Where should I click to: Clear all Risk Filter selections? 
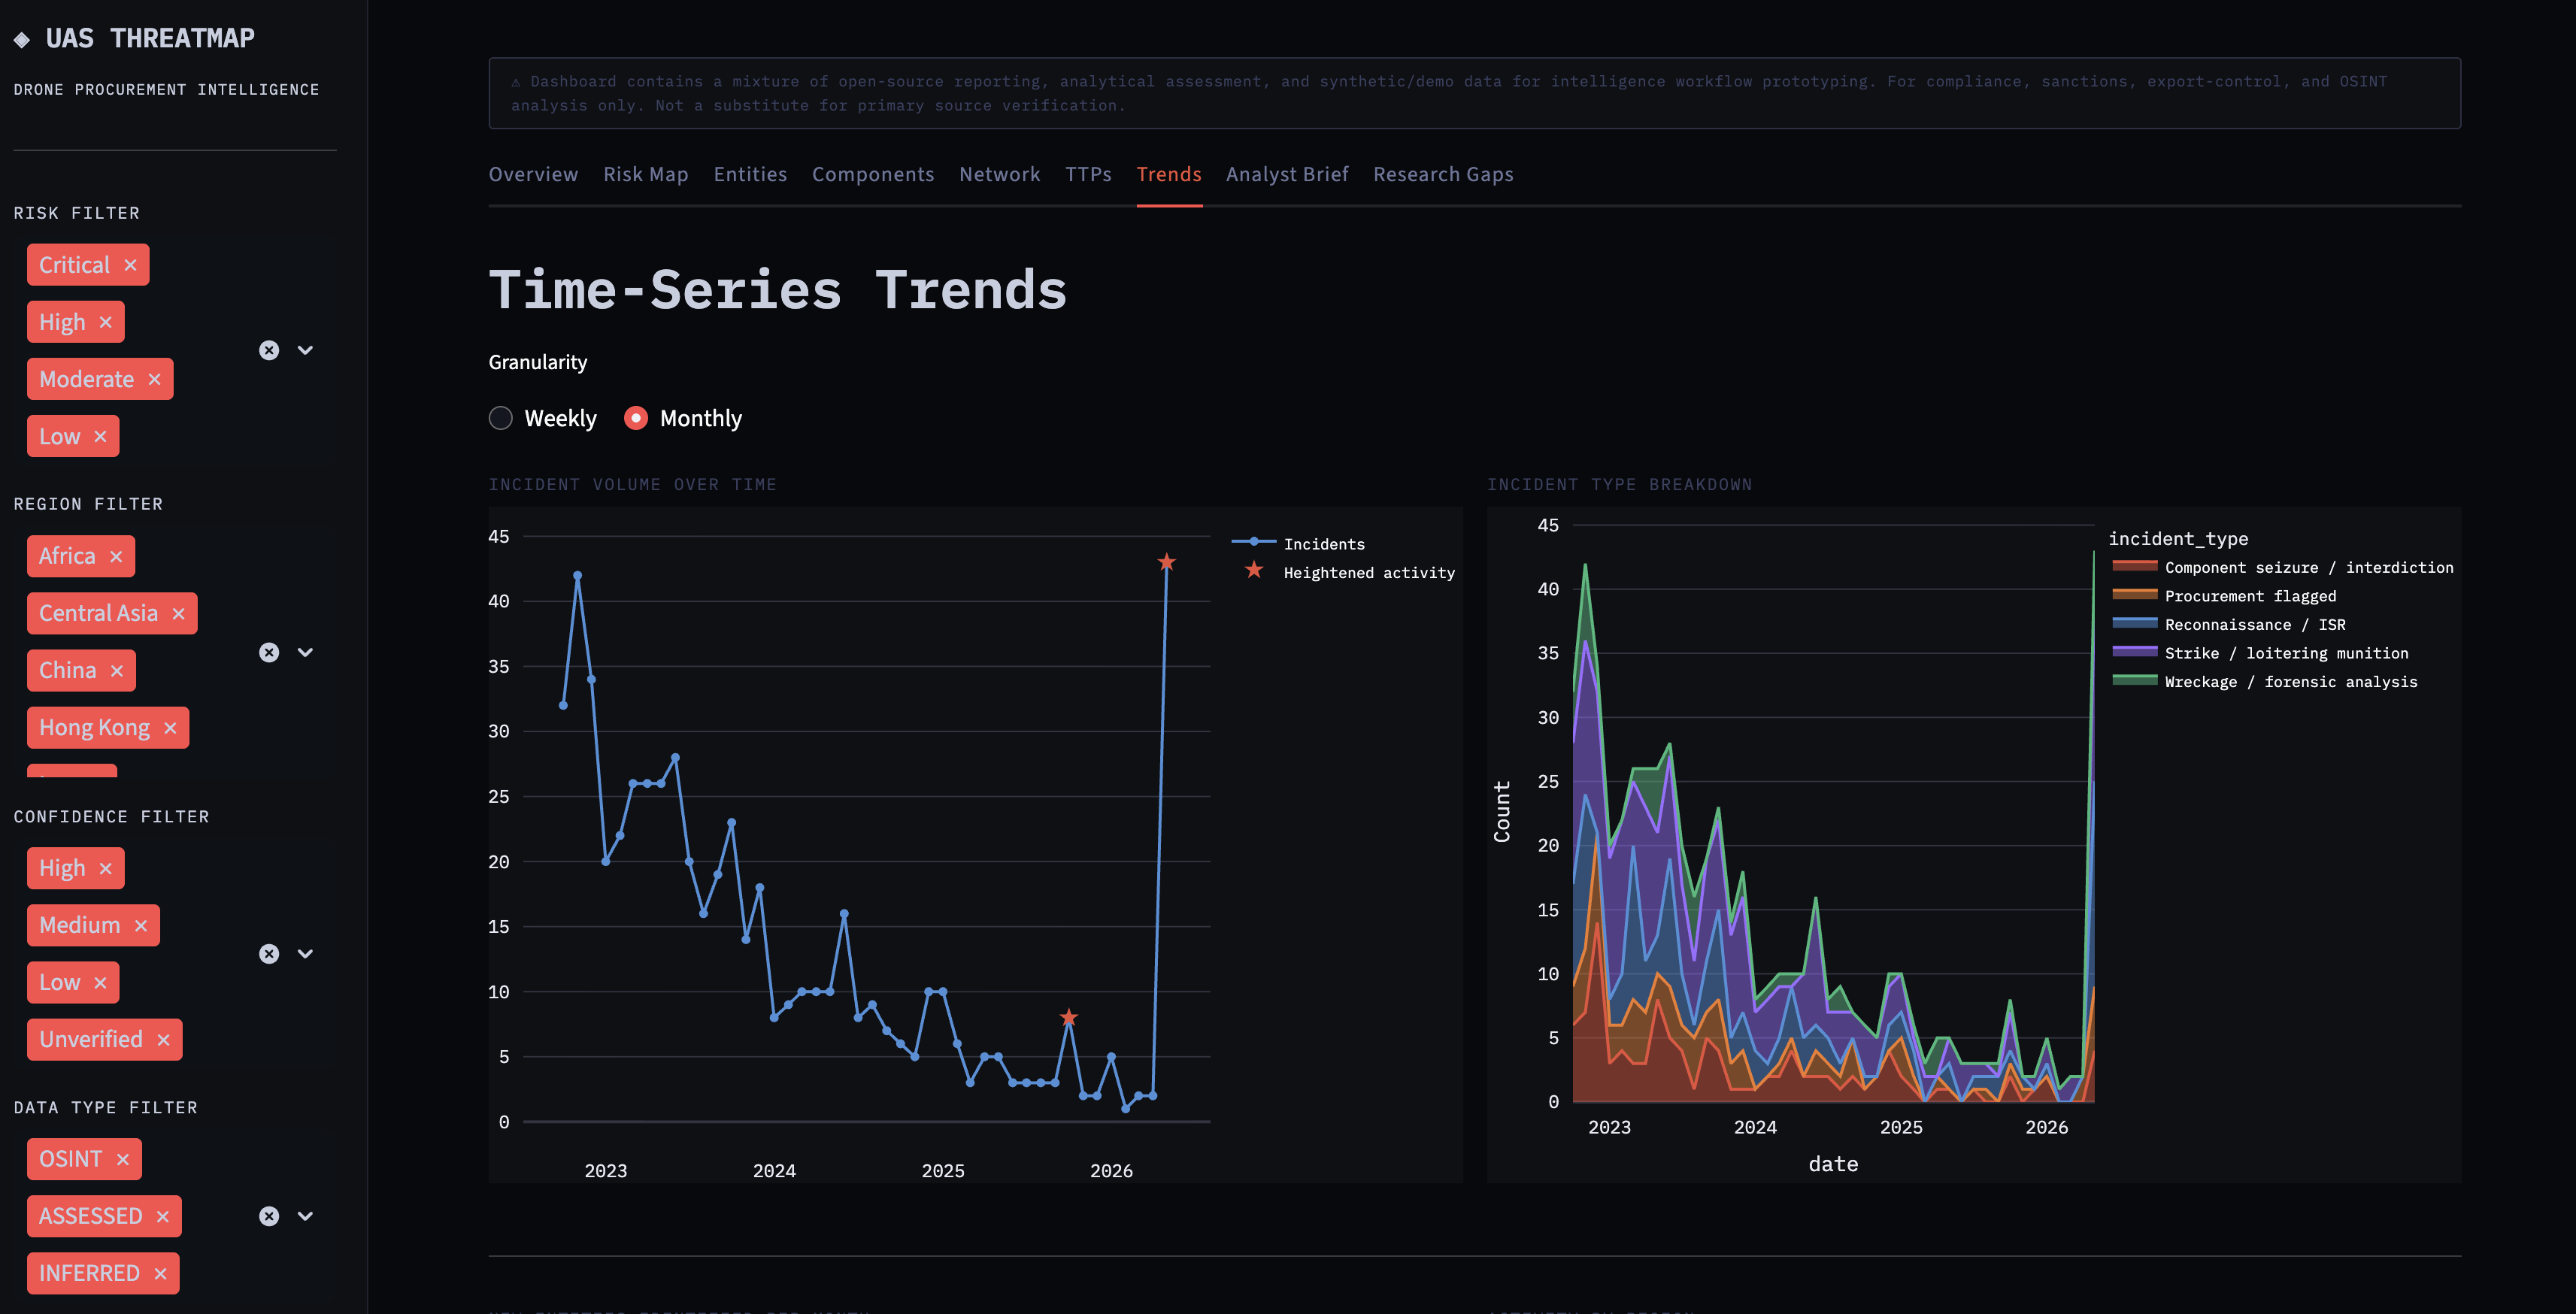[269, 350]
